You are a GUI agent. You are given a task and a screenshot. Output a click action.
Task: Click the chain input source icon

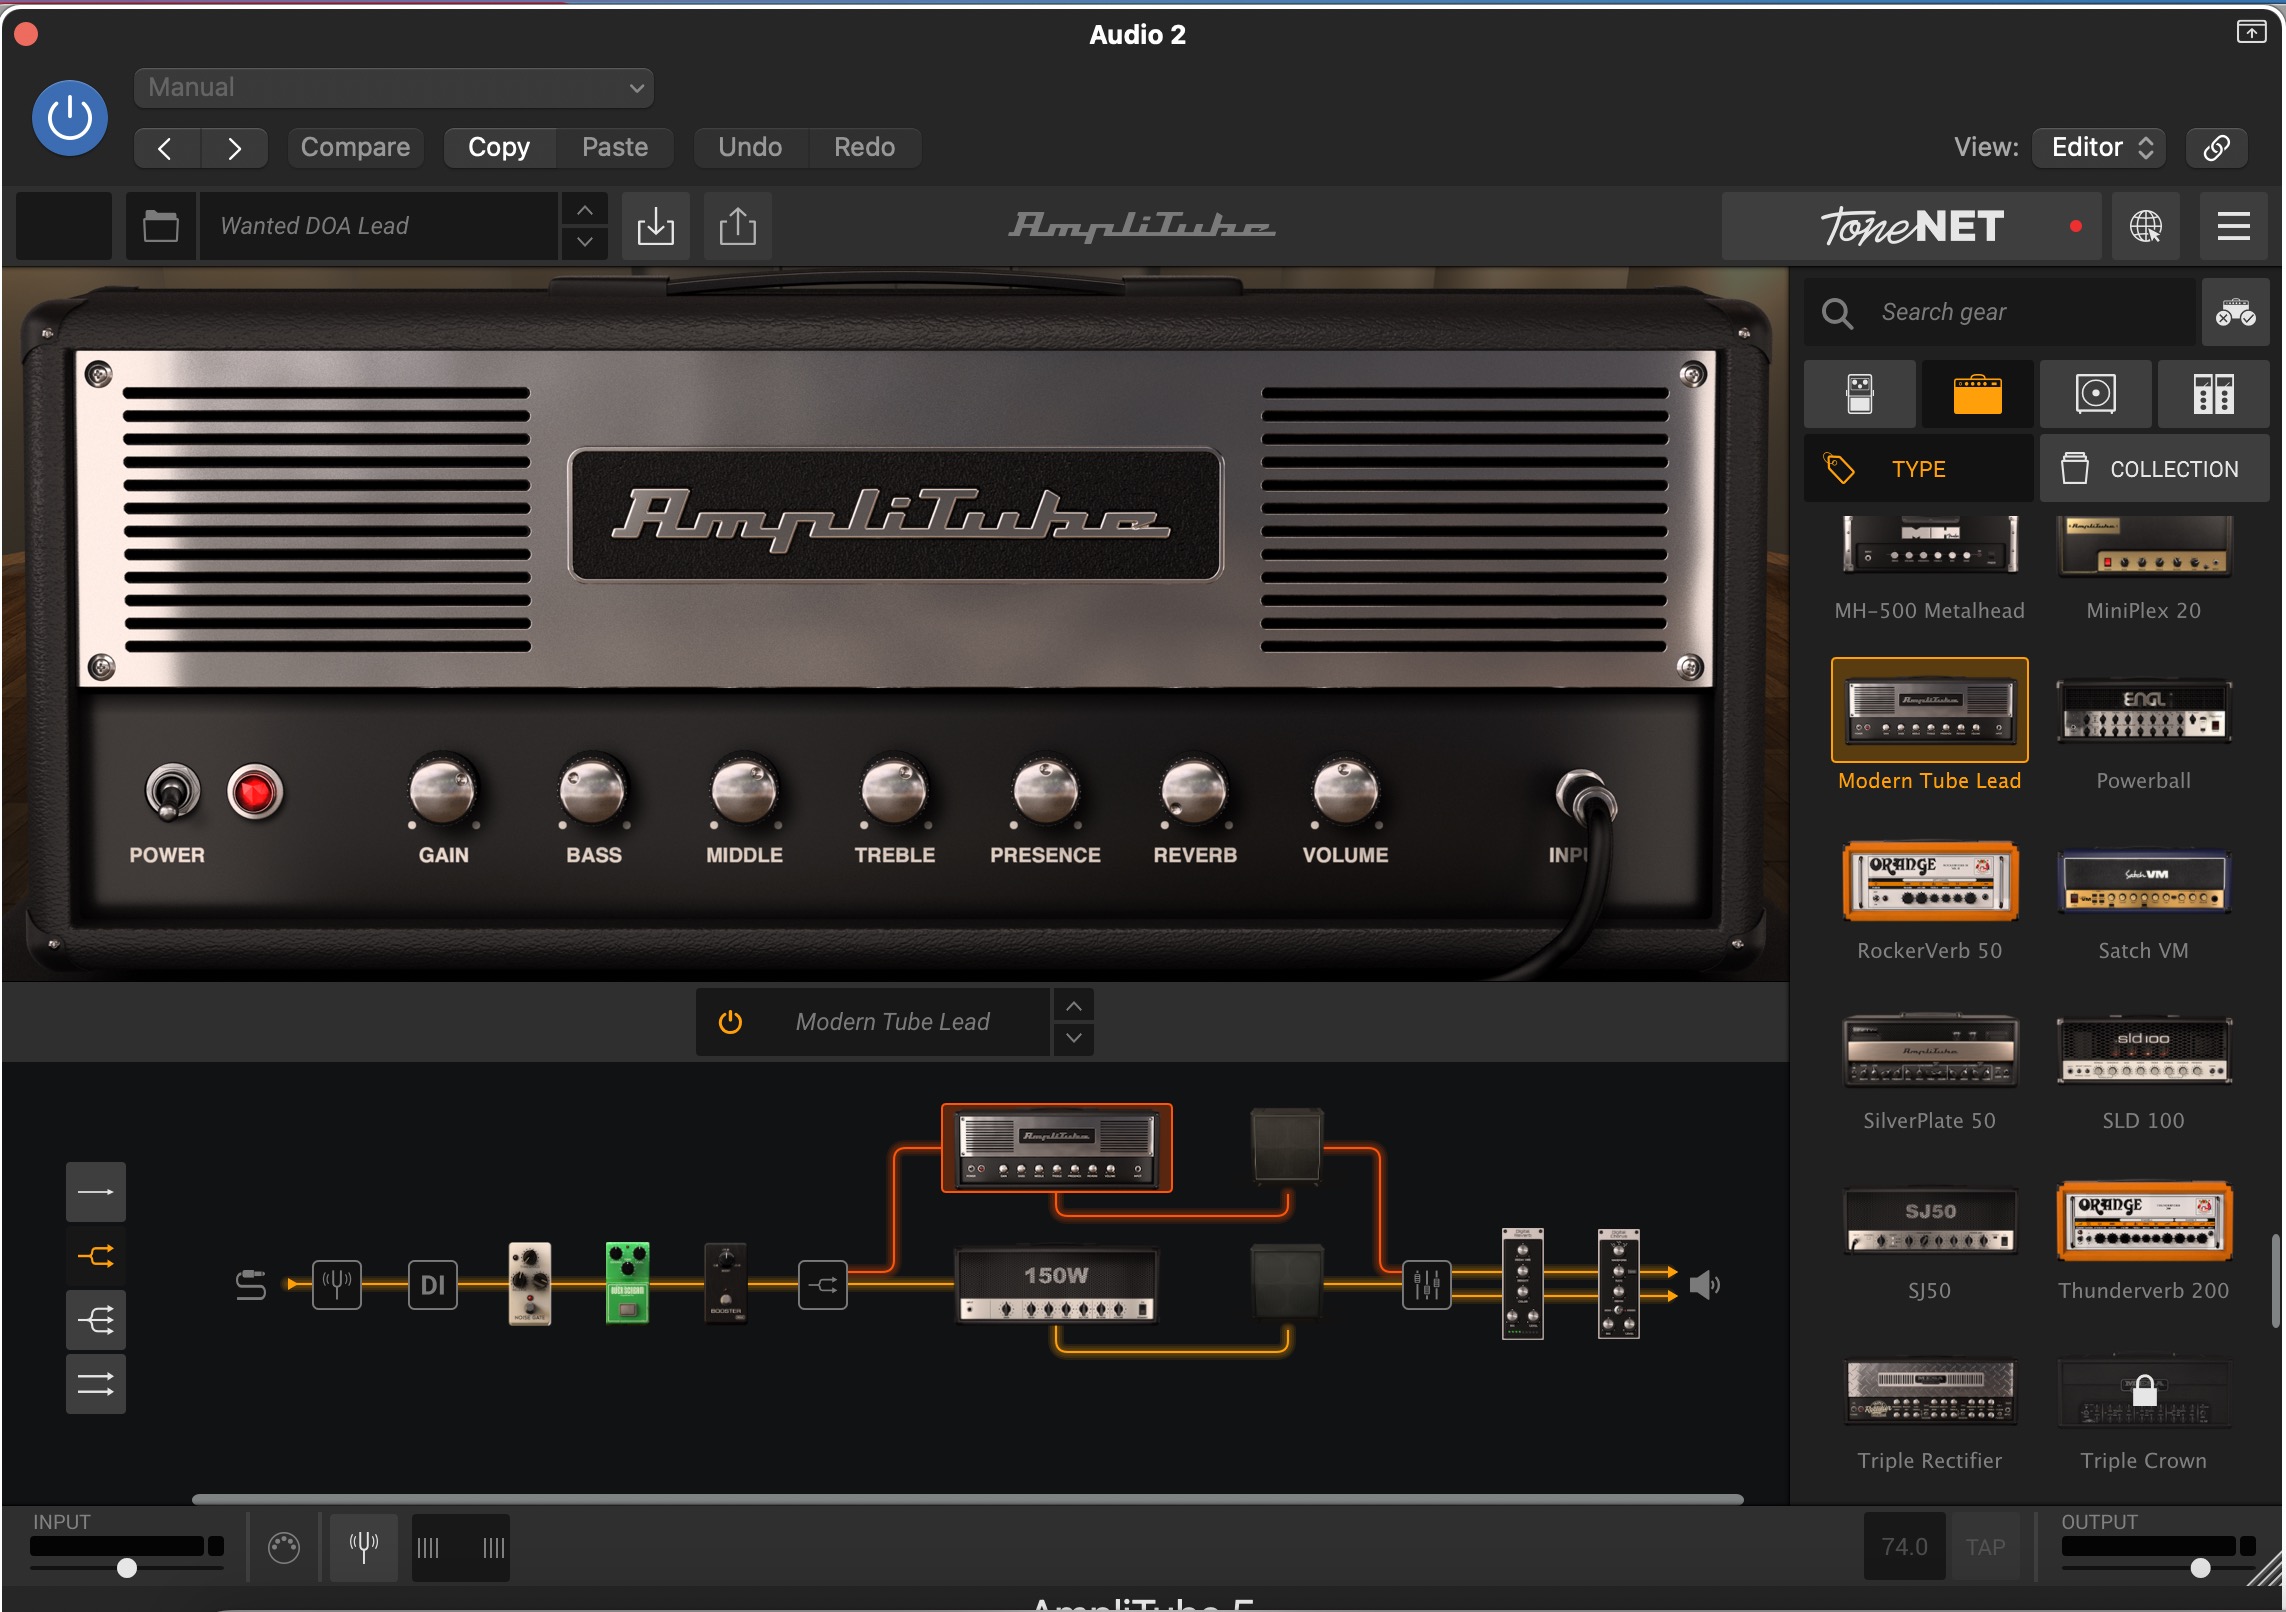[x=250, y=1285]
